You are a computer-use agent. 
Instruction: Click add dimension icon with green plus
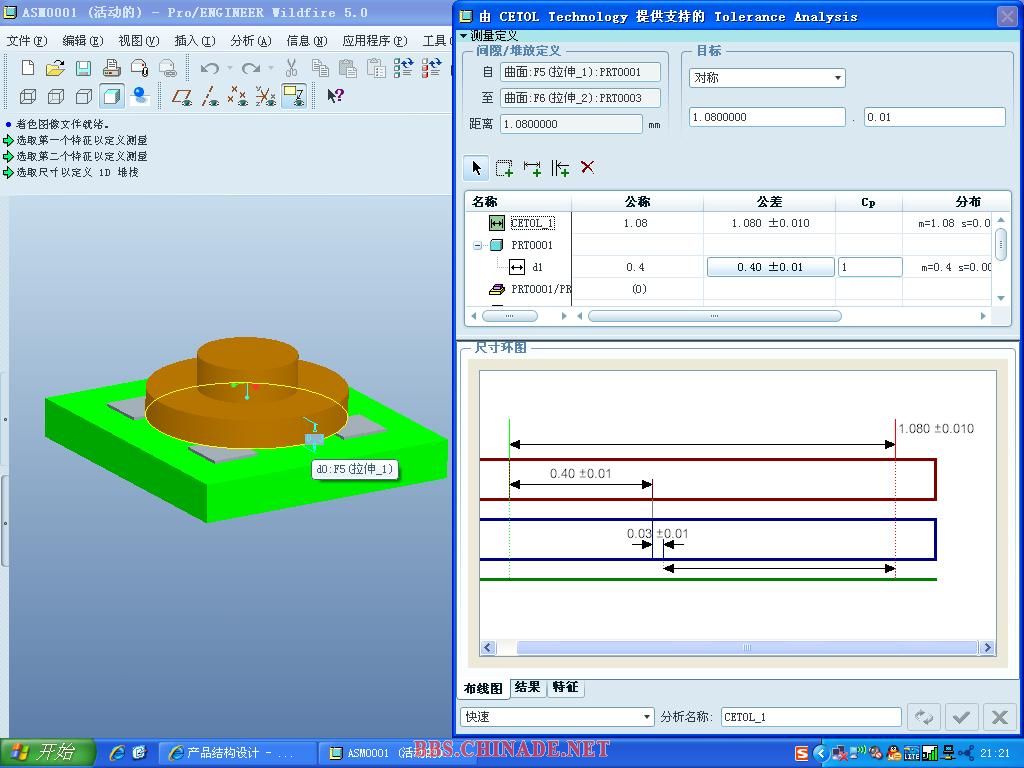tap(532, 168)
